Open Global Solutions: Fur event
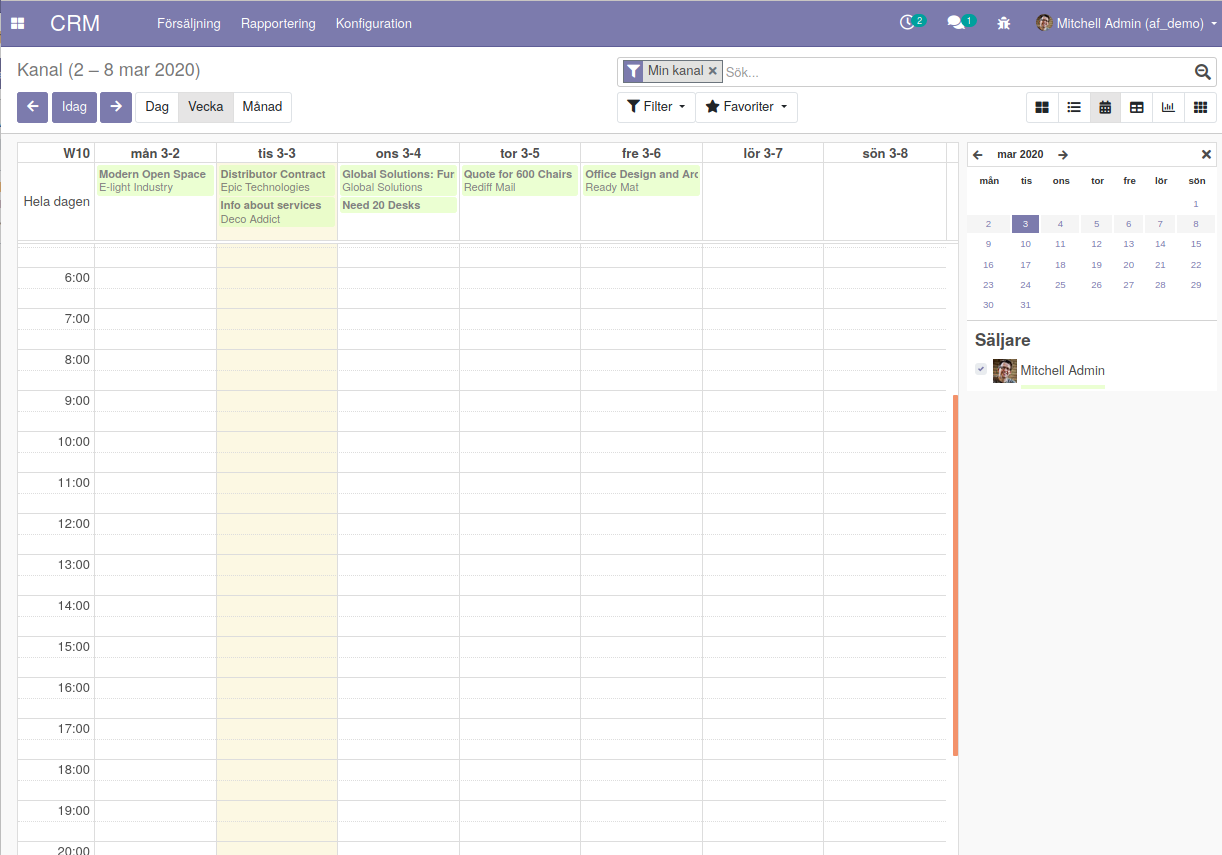 398,180
